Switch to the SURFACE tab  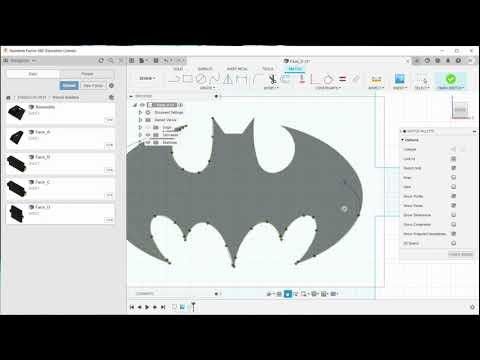[205, 69]
